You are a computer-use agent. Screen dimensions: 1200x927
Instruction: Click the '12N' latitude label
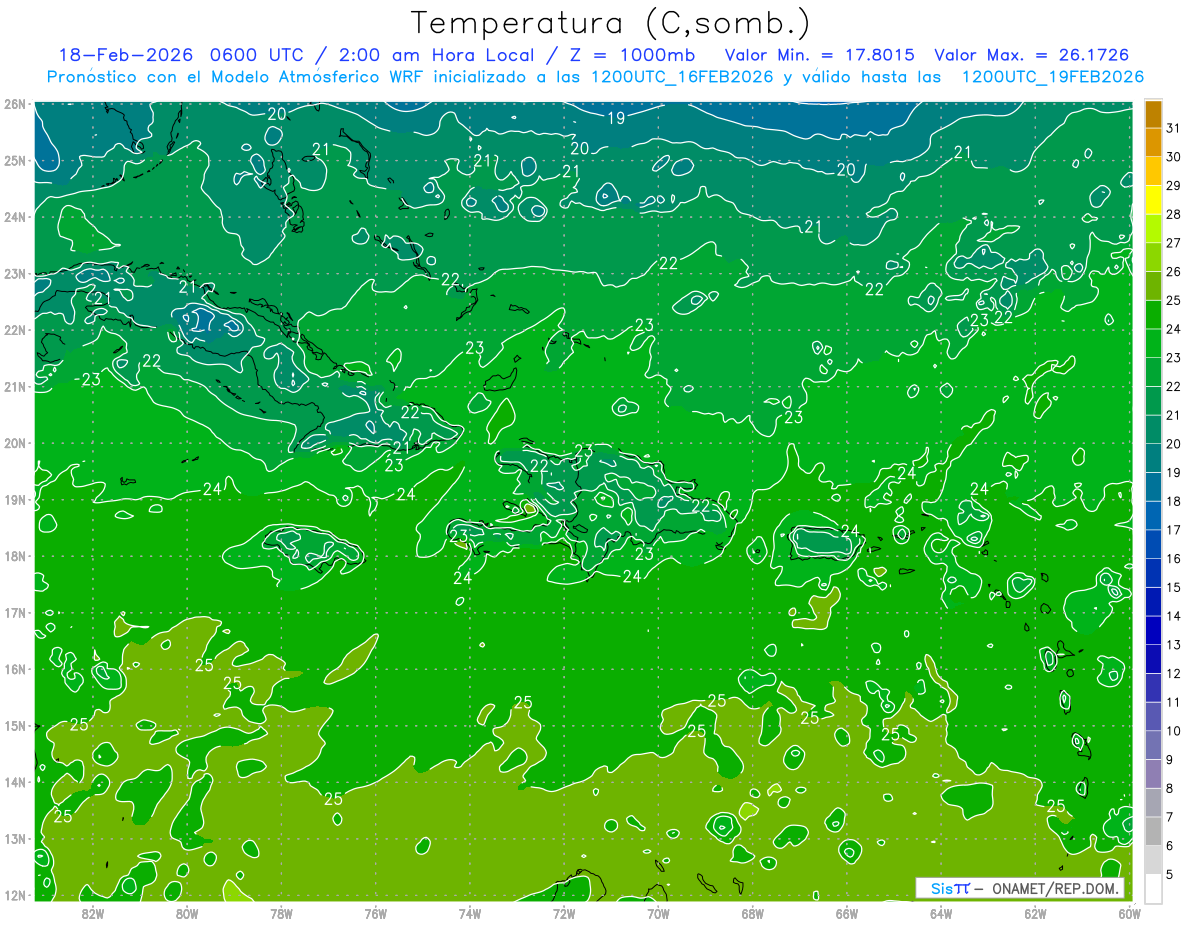point(15,894)
